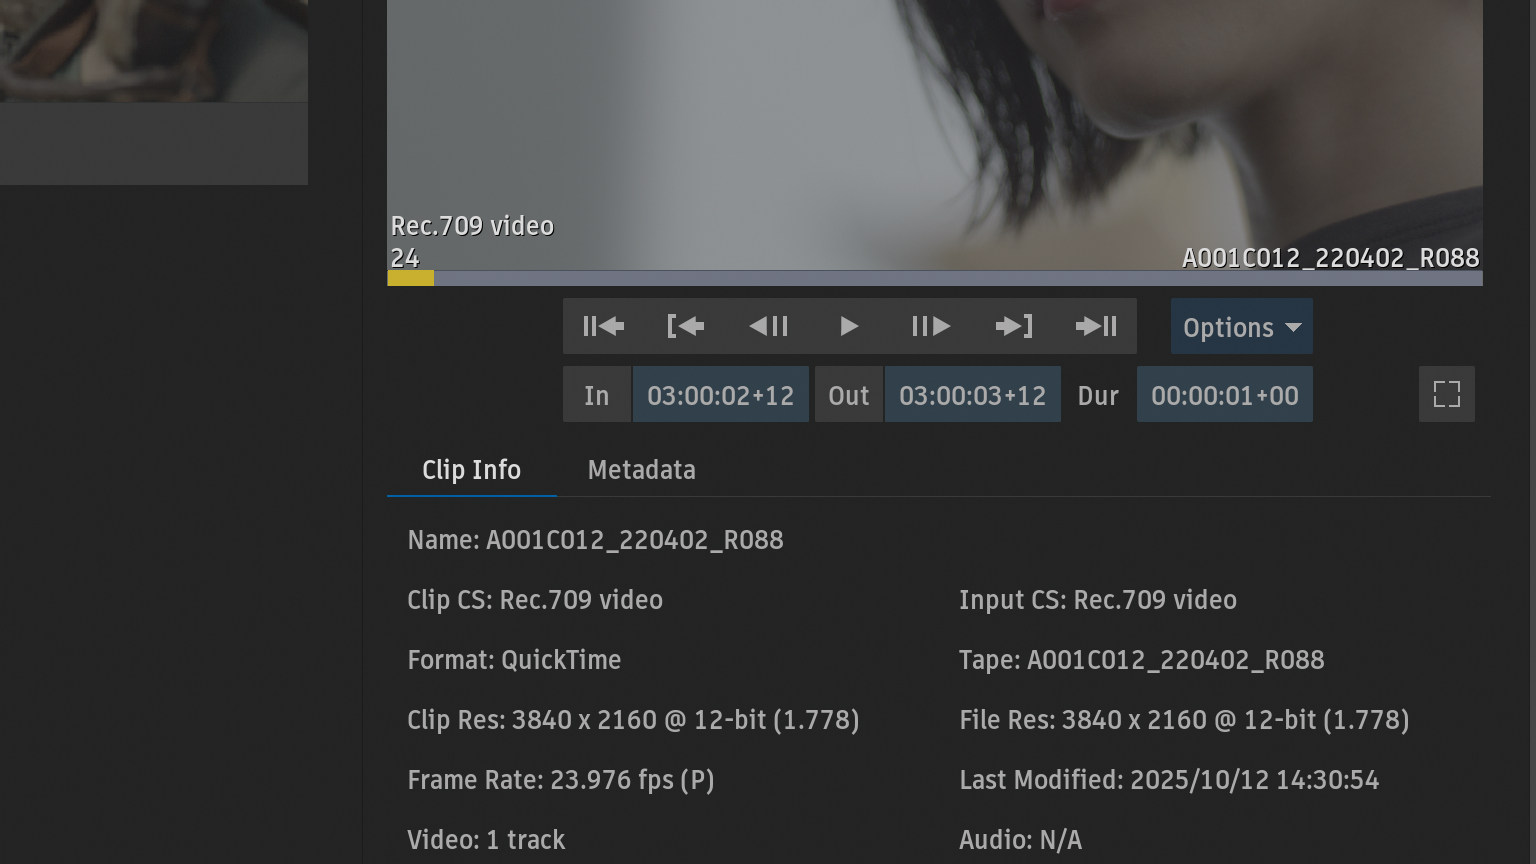Switch to the Clip Info tab
Image resolution: width=1536 pixels, height=864 pixels.
(471, 470)
